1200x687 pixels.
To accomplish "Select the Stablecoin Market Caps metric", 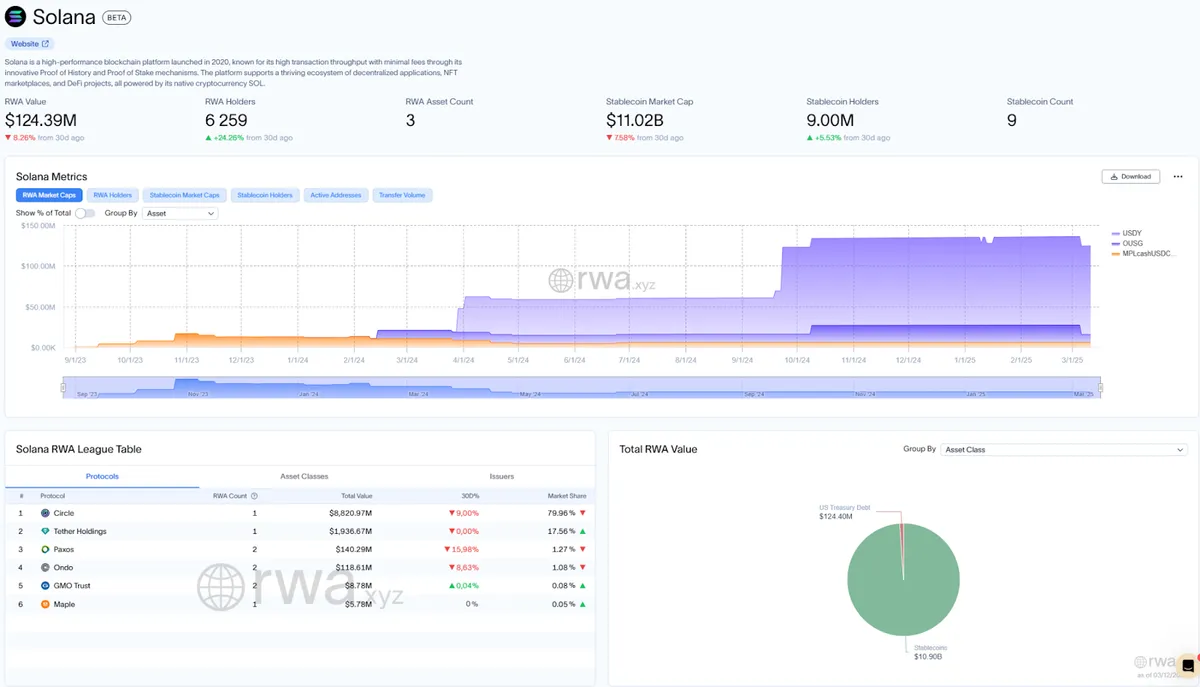I will point(184,195).
